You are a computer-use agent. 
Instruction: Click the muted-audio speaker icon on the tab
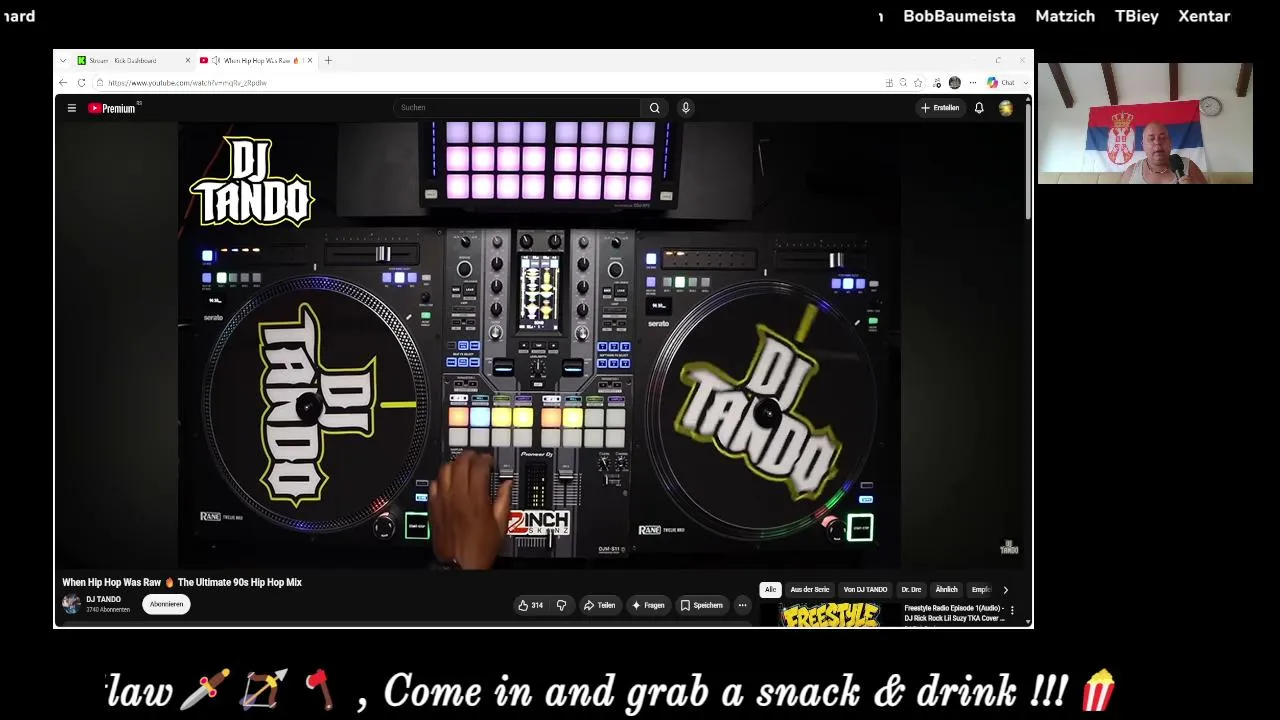click(215, 60)
